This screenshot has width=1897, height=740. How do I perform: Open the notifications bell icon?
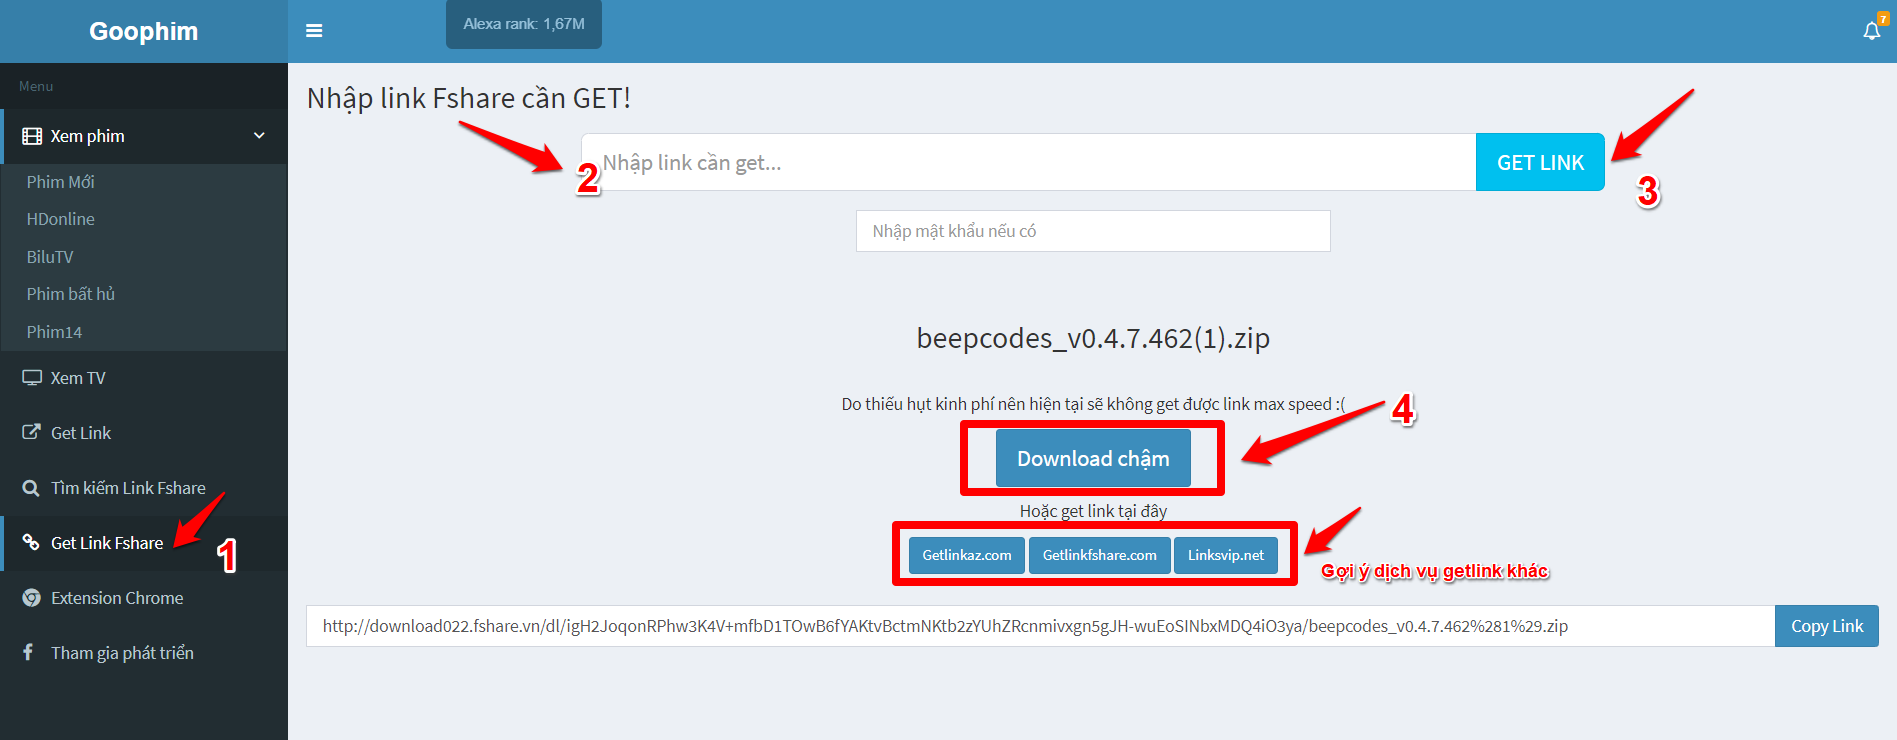click(1872, 31)
